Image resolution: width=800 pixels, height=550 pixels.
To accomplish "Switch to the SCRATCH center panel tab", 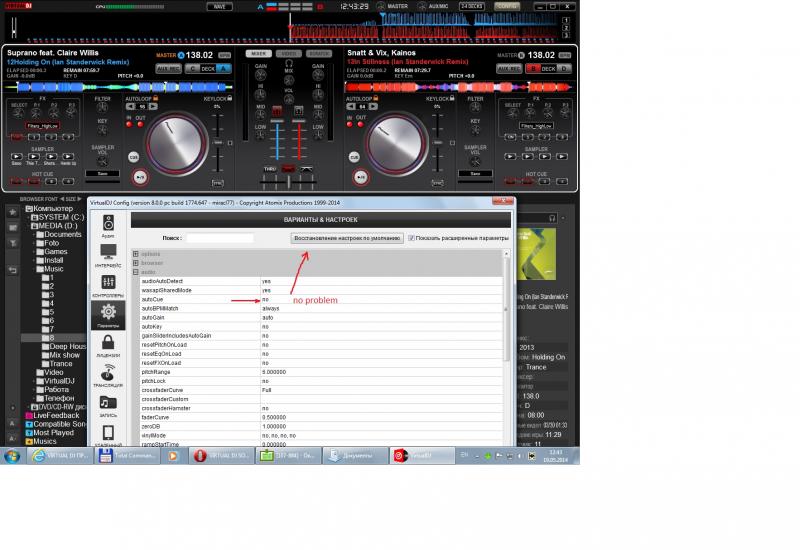I will (319, 54).
